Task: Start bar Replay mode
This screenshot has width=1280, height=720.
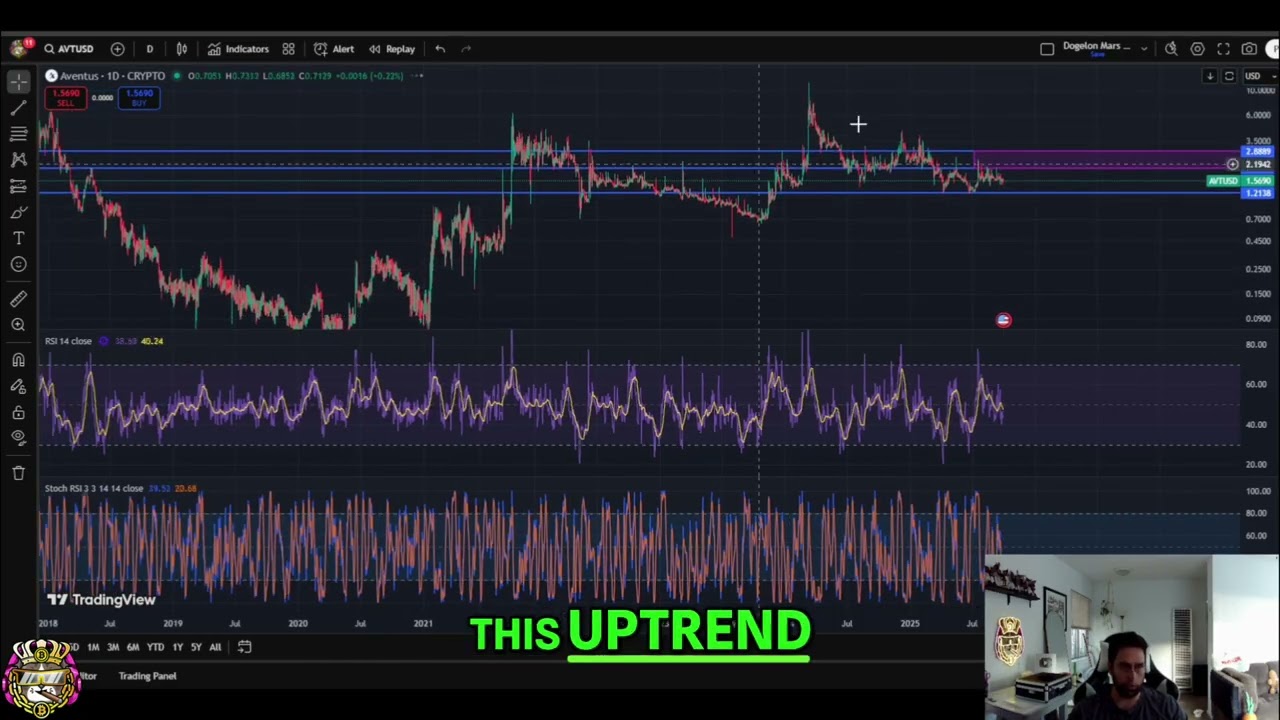Action: (x=392, y=49)
